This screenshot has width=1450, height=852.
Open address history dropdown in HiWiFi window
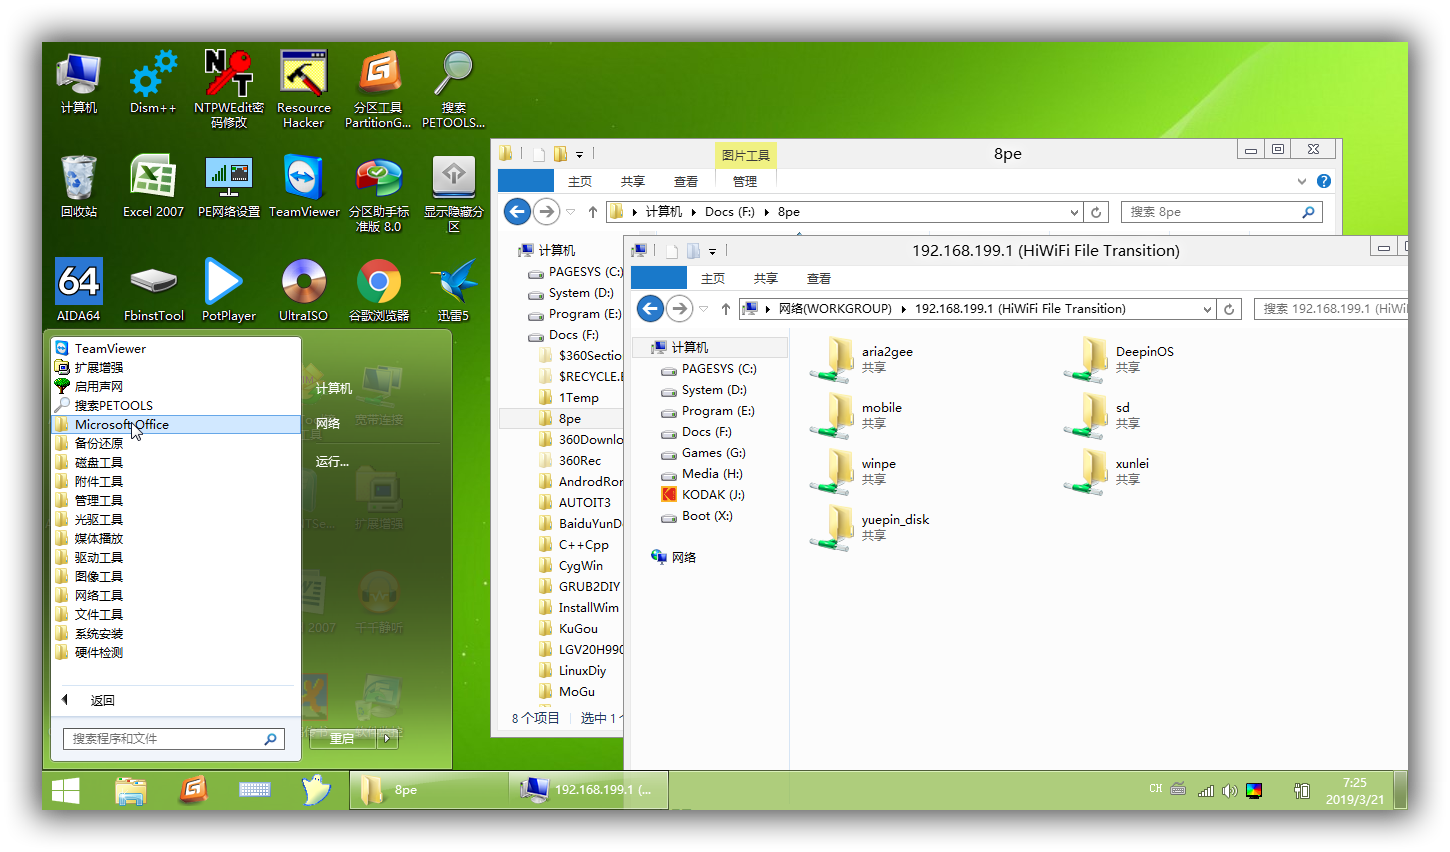(x=1207, y=309)
